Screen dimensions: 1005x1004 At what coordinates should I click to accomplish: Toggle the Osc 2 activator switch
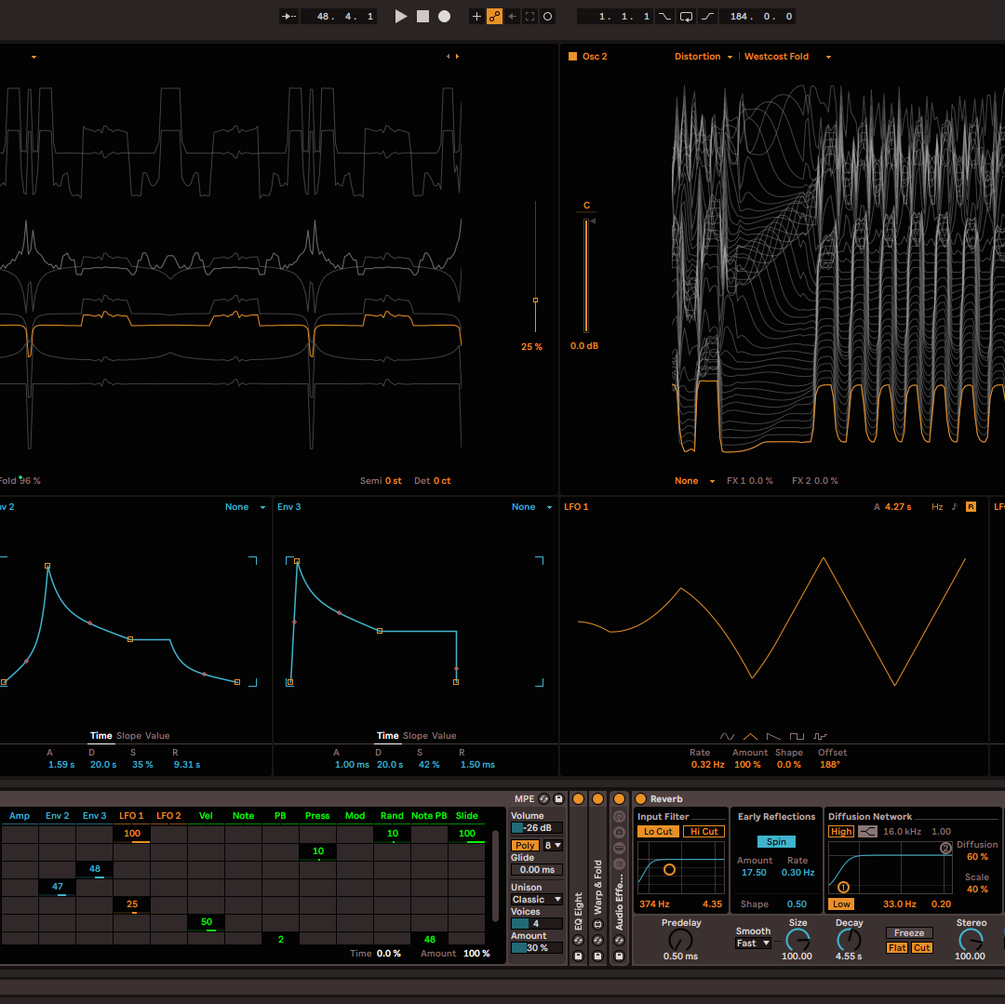click(x=573, y=56)
